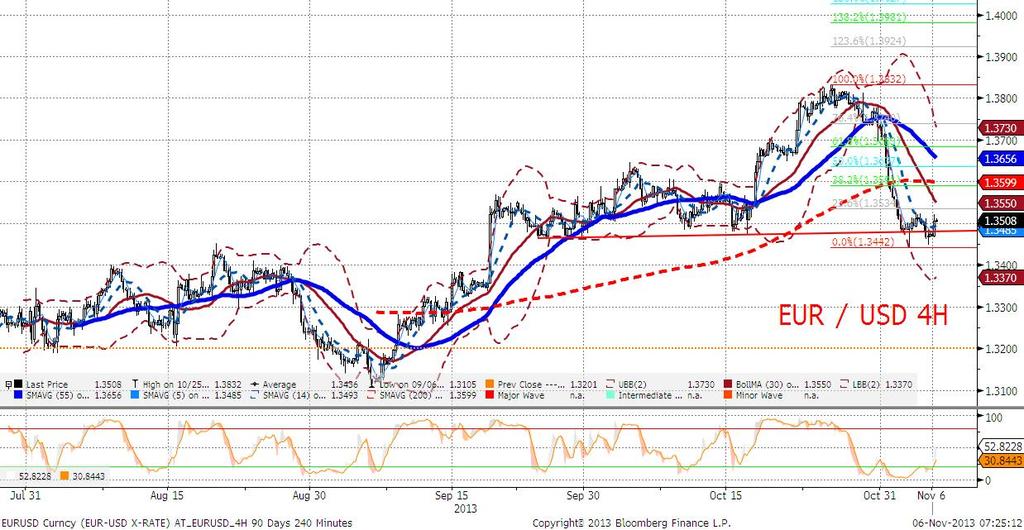This screenshot has height=530, width=1024.
Task: Click the Average legend marker icon
Action: pos(254,384)
